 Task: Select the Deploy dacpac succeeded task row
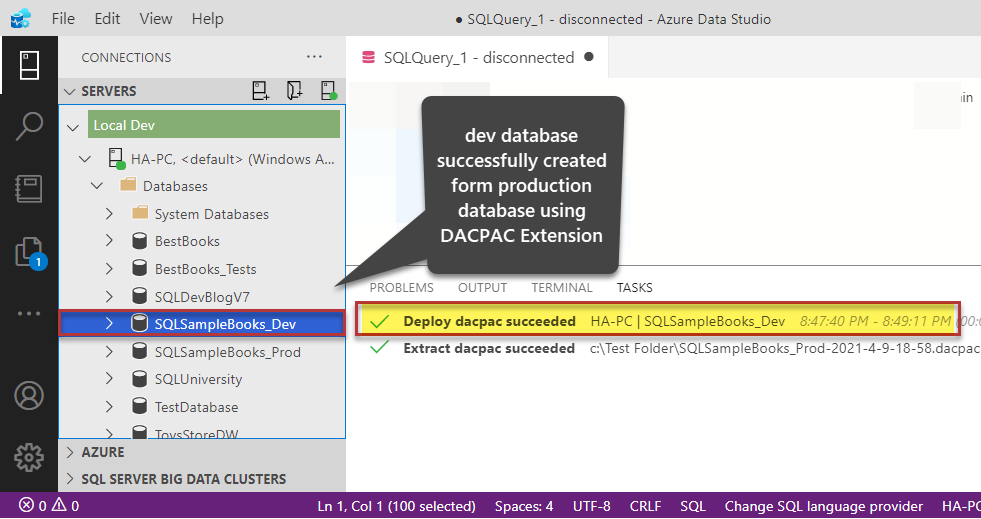coord(657,321)
